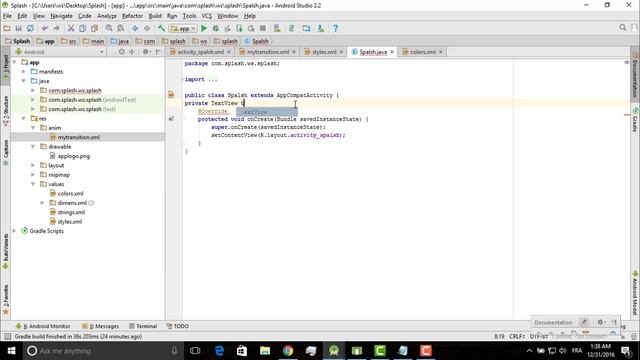This screenshot has height=360, width=640.
Task: Select colors.xml in values folder
Action: click(67, 193)
